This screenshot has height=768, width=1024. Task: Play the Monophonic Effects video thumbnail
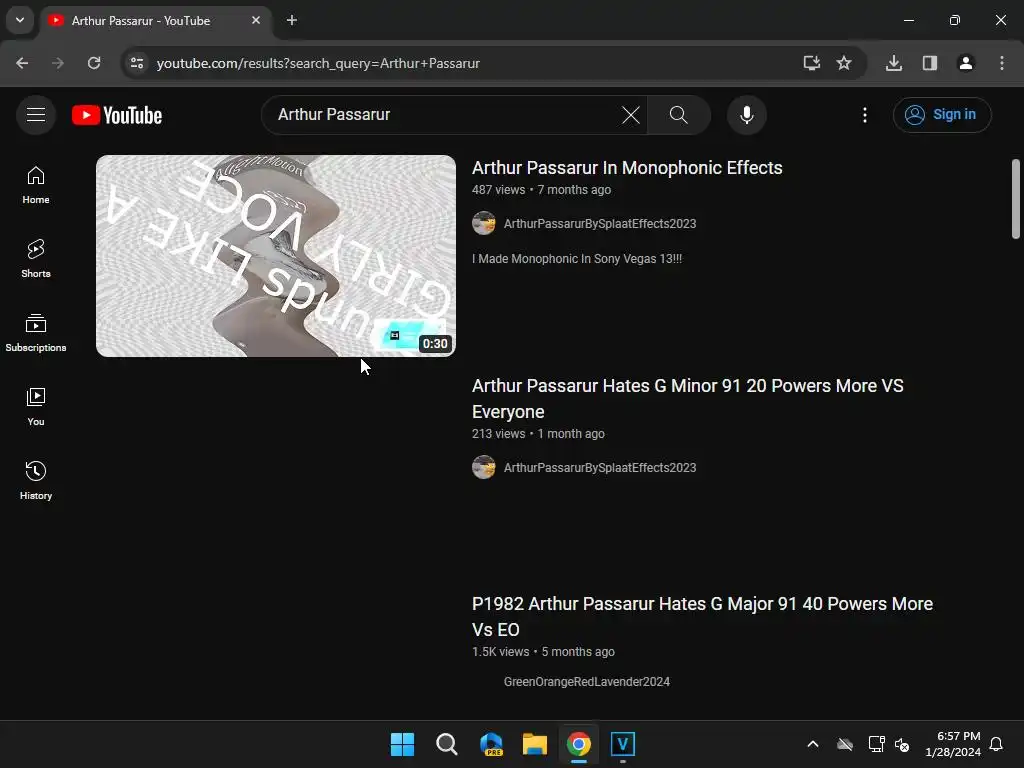point(276,256)
